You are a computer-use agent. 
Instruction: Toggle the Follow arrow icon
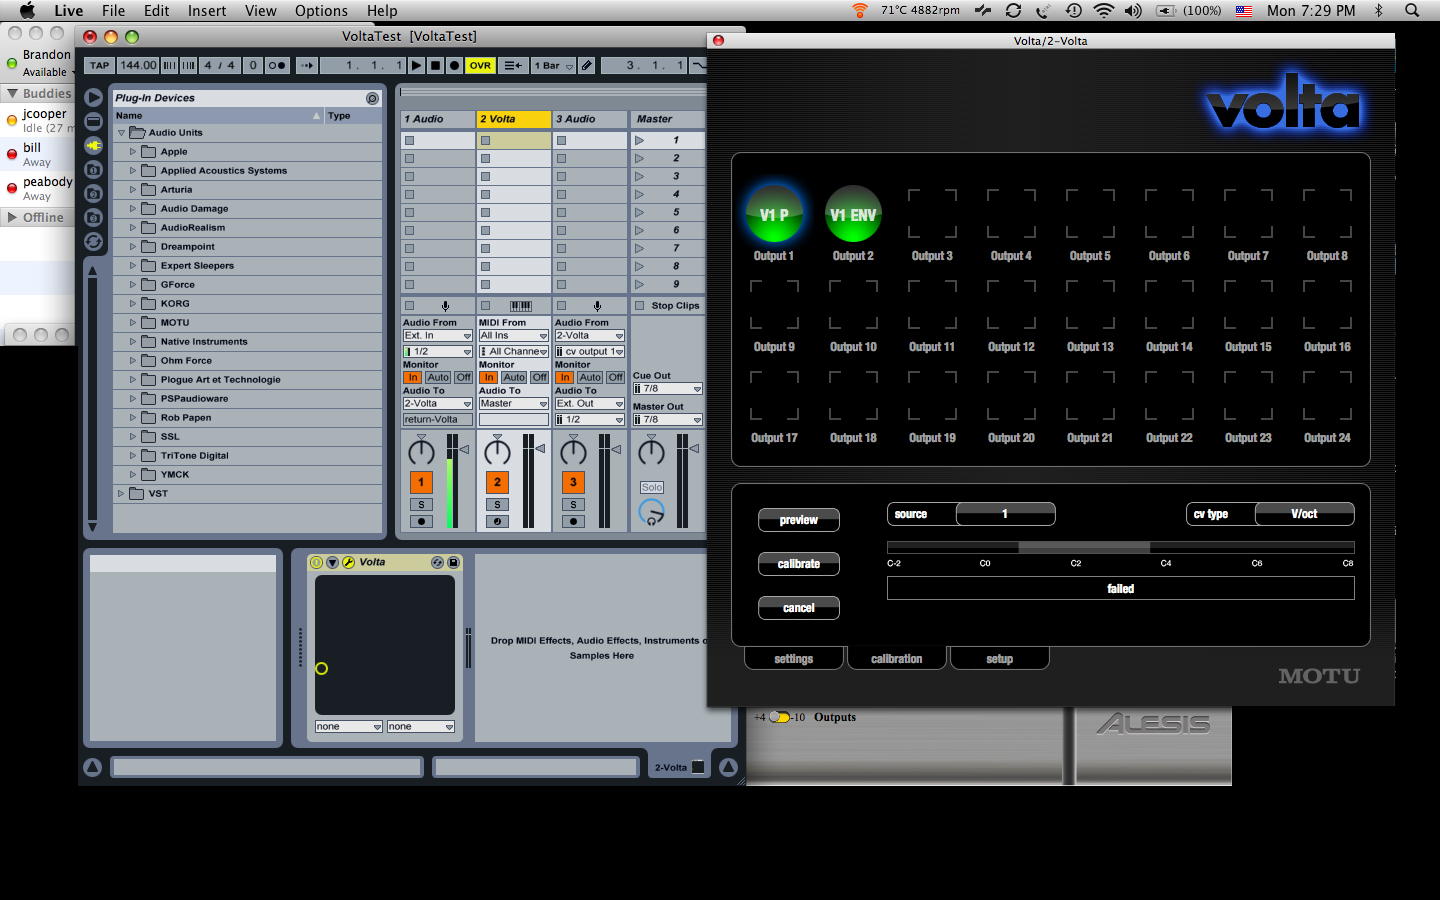pyautogui.click(x=307, y=65)
